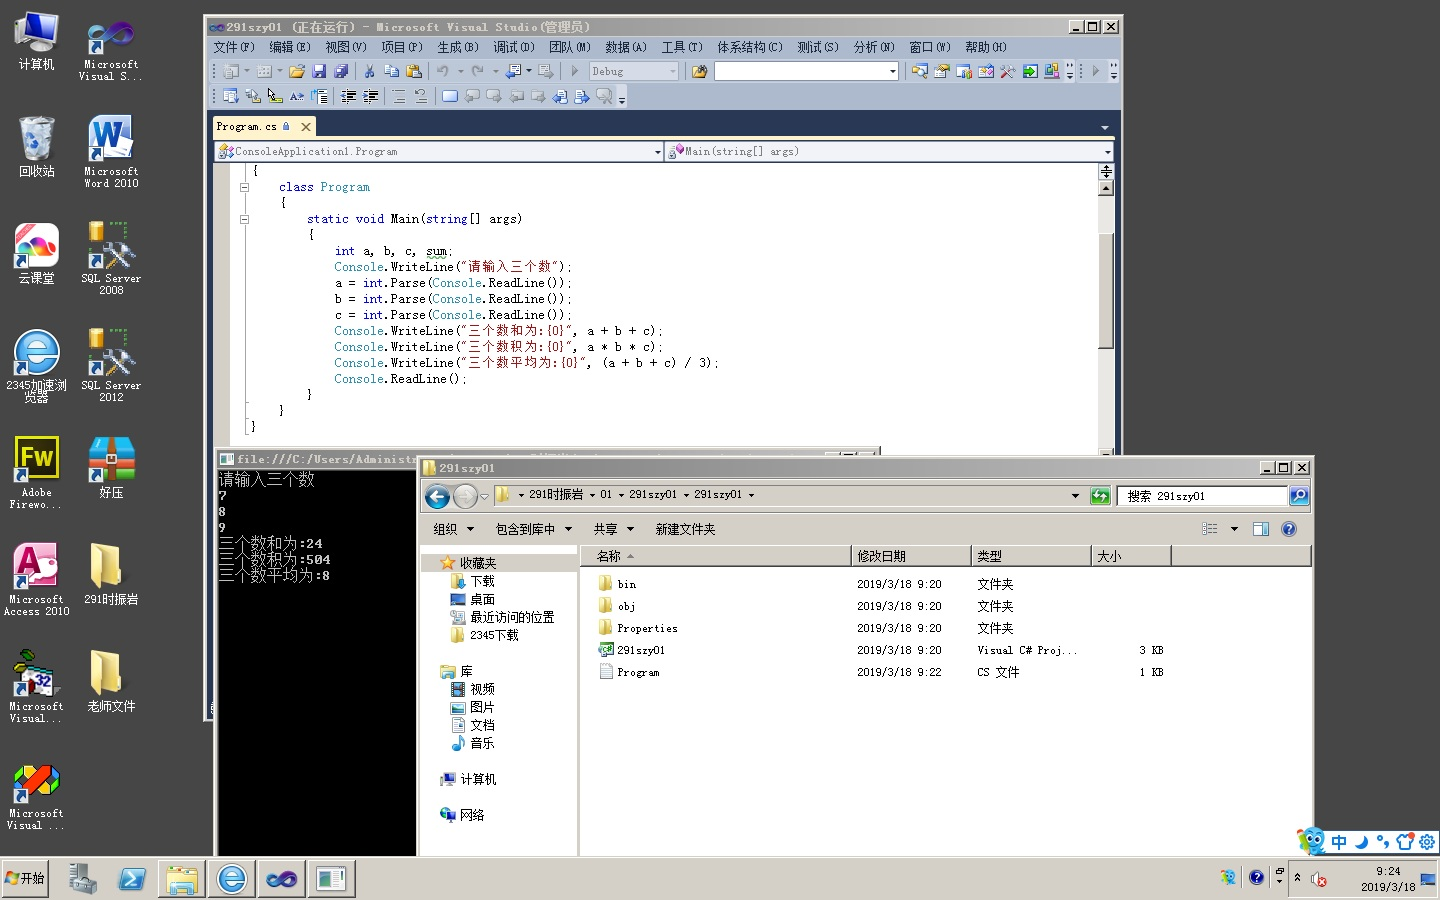Click the Visual Studio Find combo text box
The width and height of the screenshot is (1440, 900).
click(800, 71)
